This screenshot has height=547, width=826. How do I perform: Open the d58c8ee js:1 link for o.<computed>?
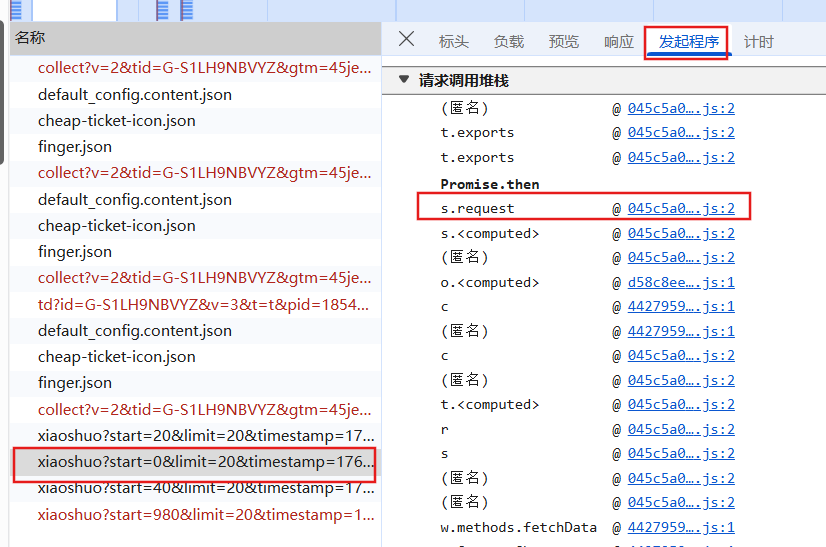tap(680, 283)
